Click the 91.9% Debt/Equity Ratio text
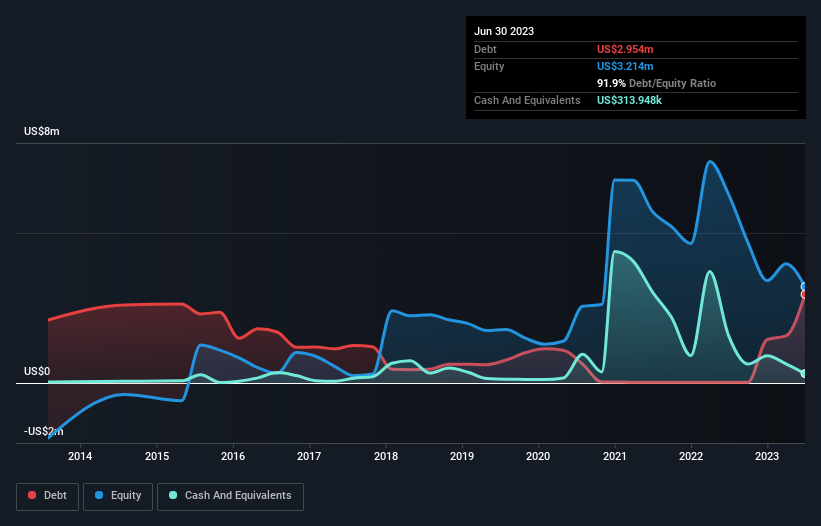Screen dimensions: 821x526 coord(657,83)
